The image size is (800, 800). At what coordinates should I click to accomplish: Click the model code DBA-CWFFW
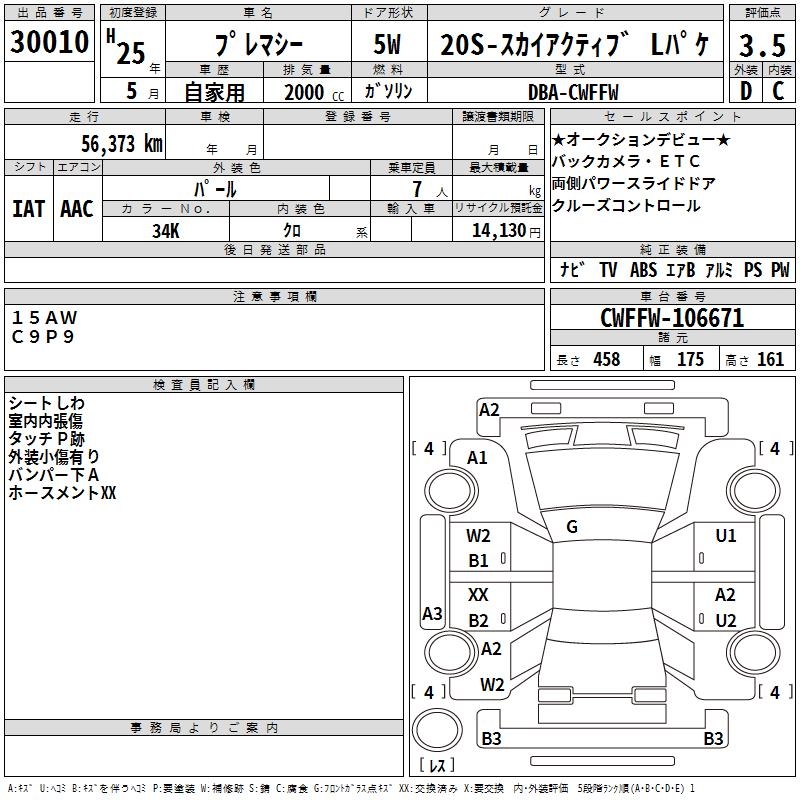[x=573, y=92]
